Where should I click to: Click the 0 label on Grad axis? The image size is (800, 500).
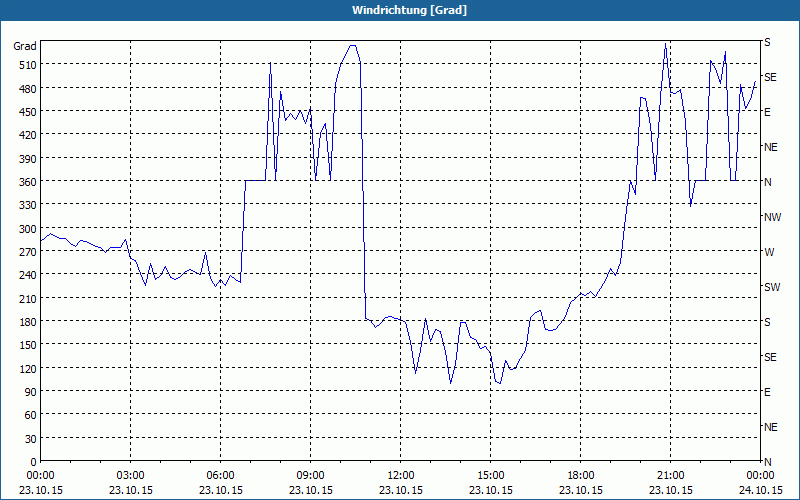(33, 462)
